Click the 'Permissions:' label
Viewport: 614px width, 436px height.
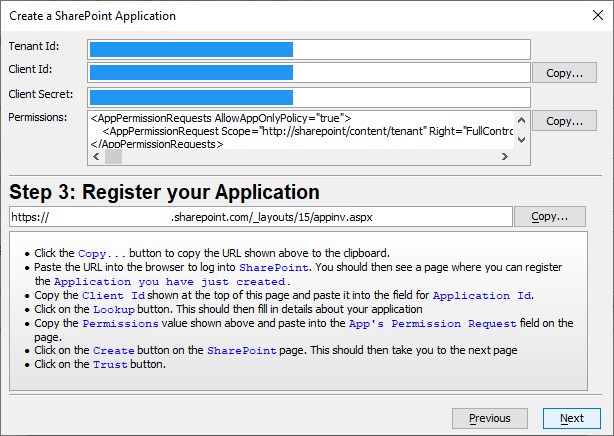38,117
